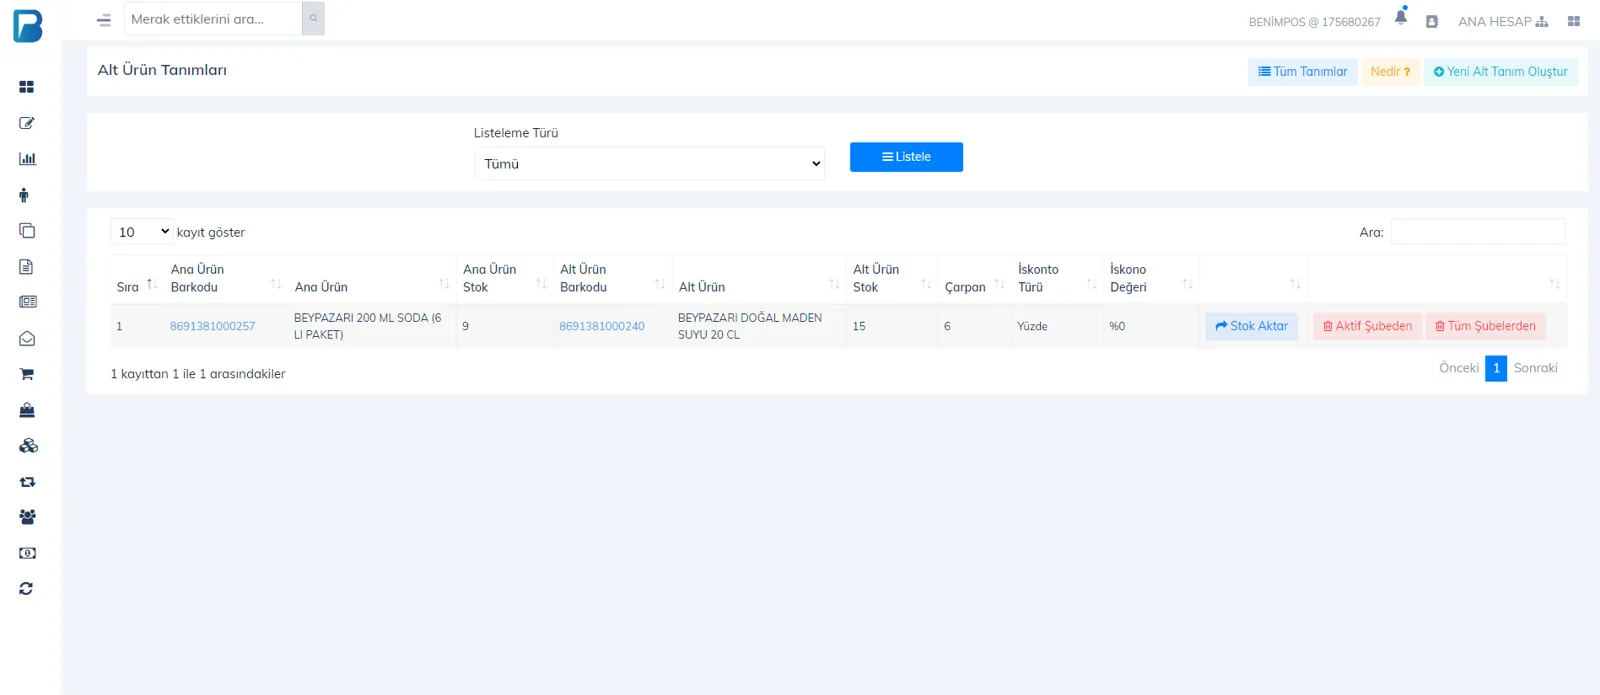1600x695 pixels.
Task: Open the edit pencil icon in sidebar
Action: (27, 123)
